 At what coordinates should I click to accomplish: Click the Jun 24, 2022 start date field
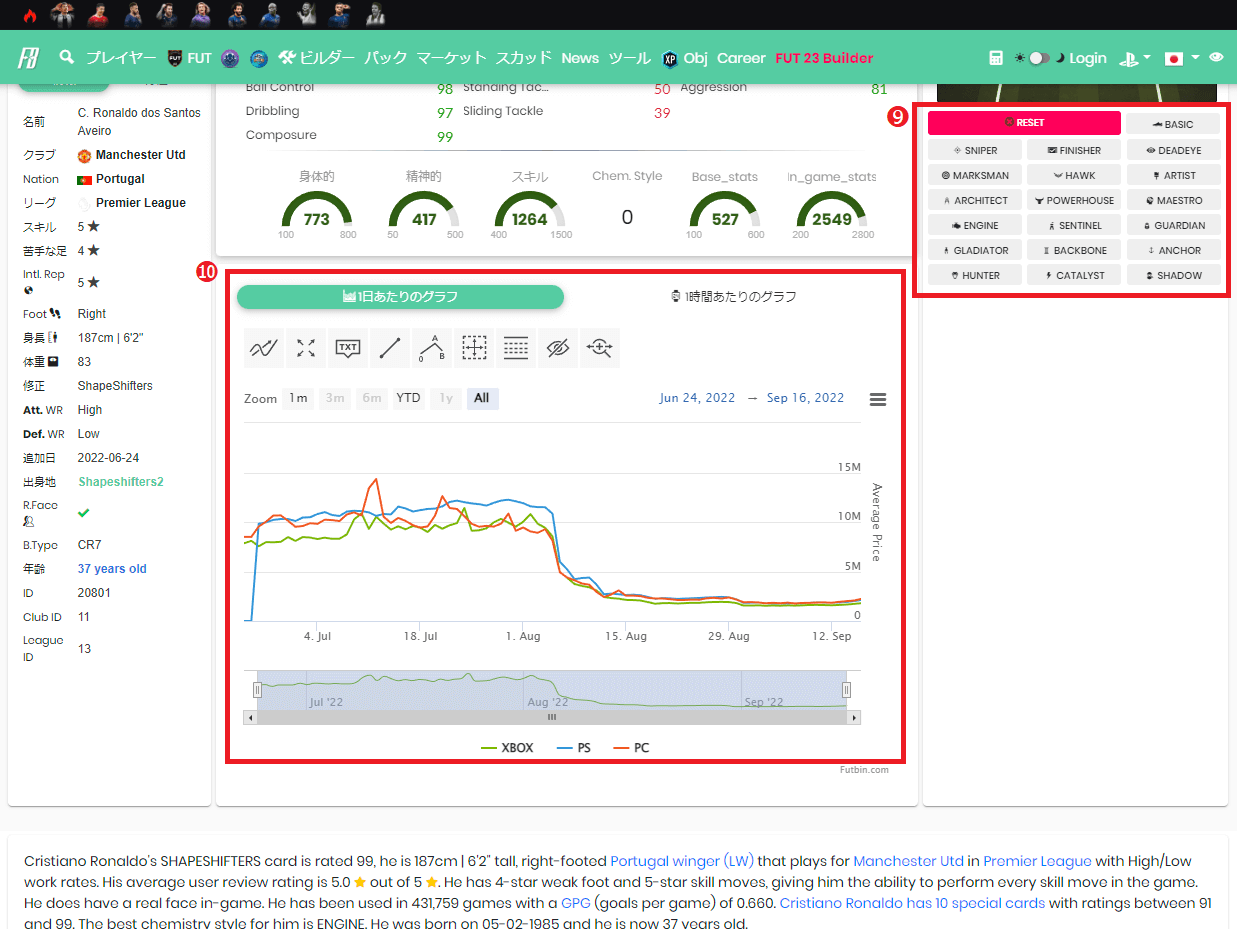click(697, 398)
